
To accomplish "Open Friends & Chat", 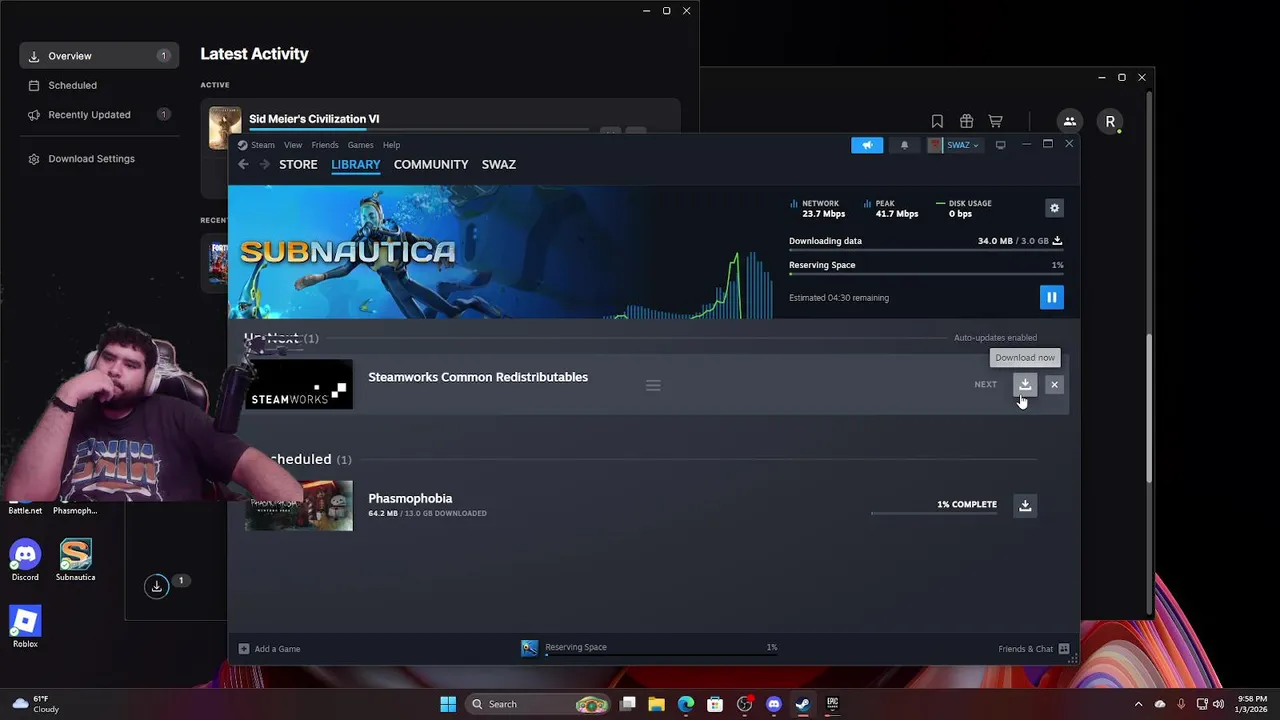I will tap(1033, 649).
